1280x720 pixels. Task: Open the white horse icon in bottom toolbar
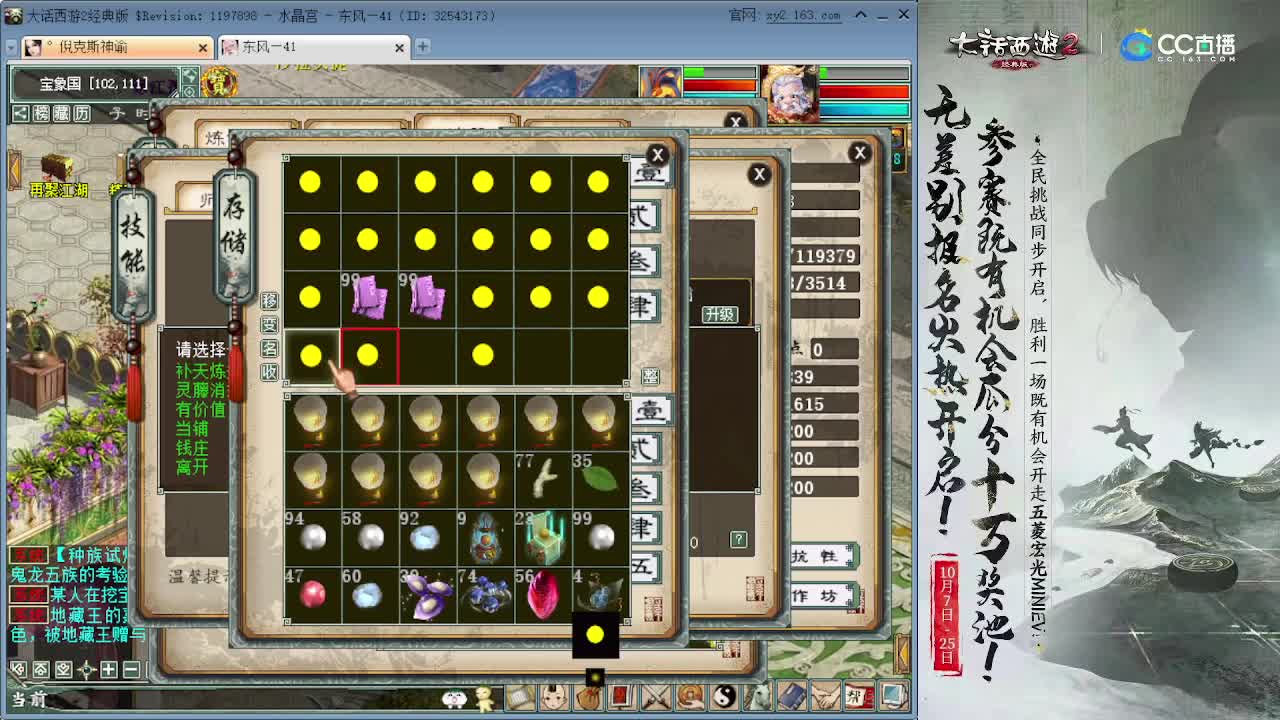click(x=758, y=697)
